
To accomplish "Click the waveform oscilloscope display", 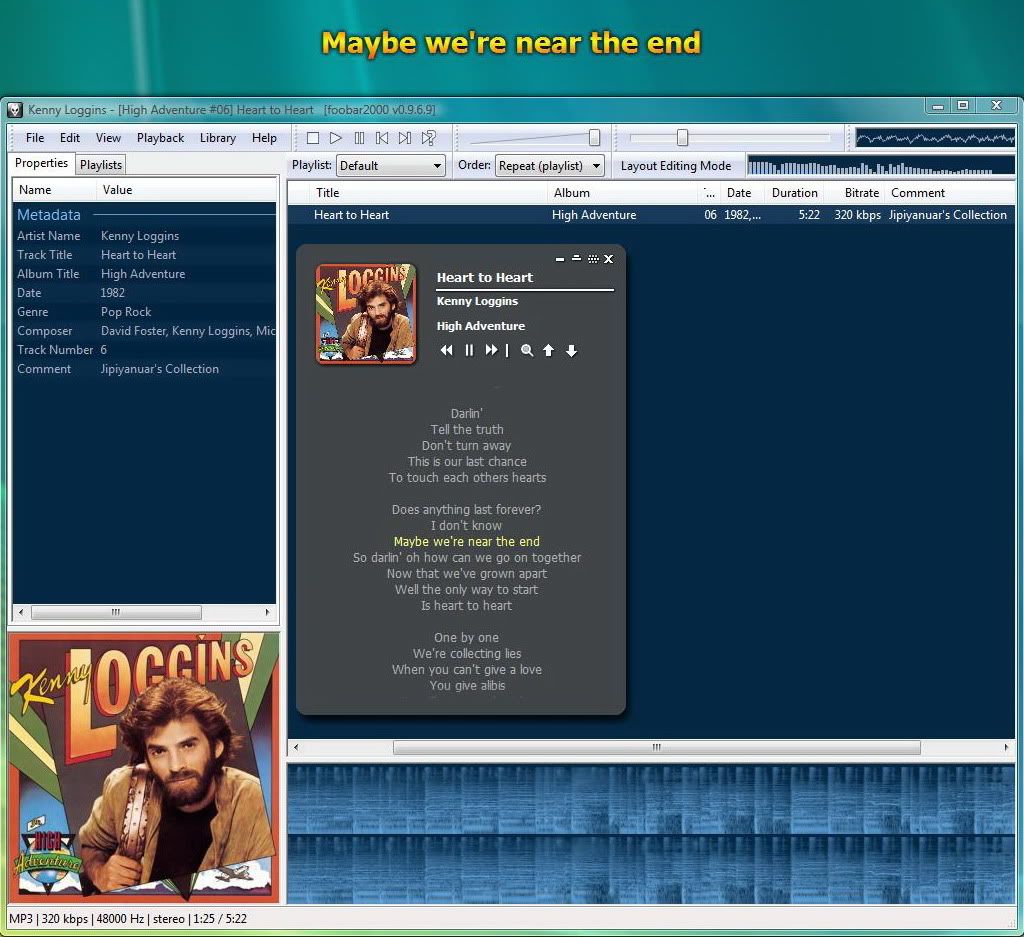I will coord(935,138).
